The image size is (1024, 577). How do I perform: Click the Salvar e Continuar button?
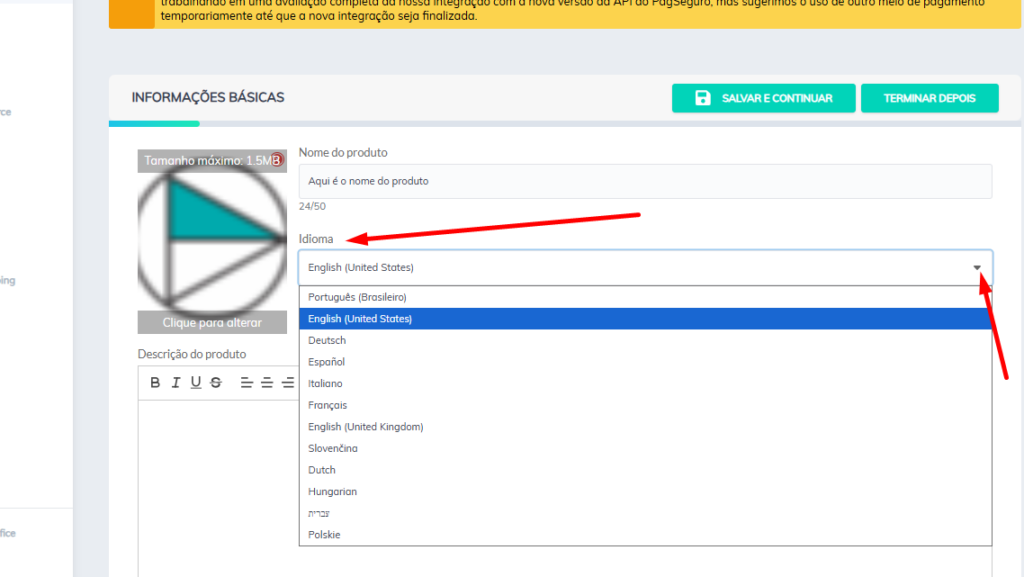pyautogui.click(x=764, y=98)
